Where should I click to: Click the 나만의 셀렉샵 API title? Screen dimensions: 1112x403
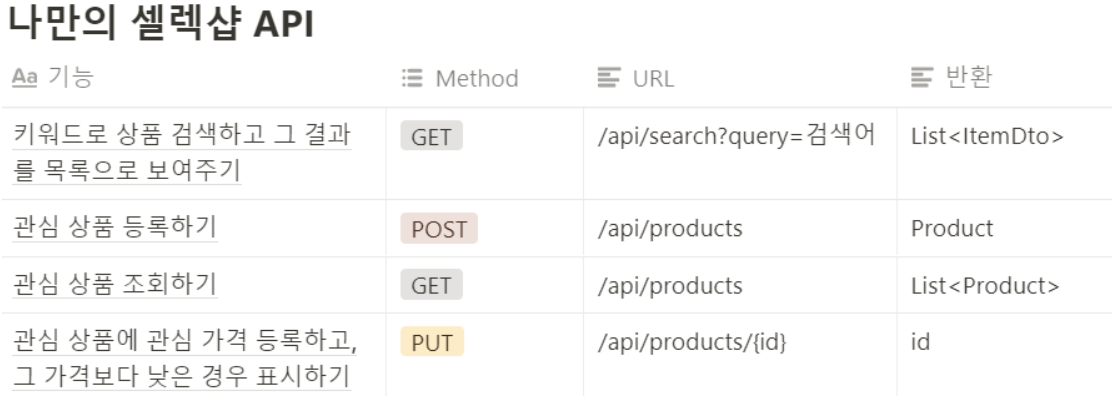pos(160,23)
